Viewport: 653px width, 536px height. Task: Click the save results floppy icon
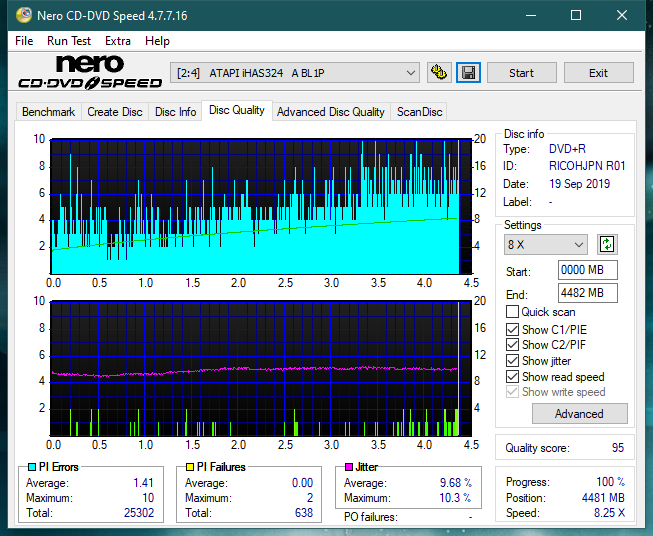click(x=469, y=73)
